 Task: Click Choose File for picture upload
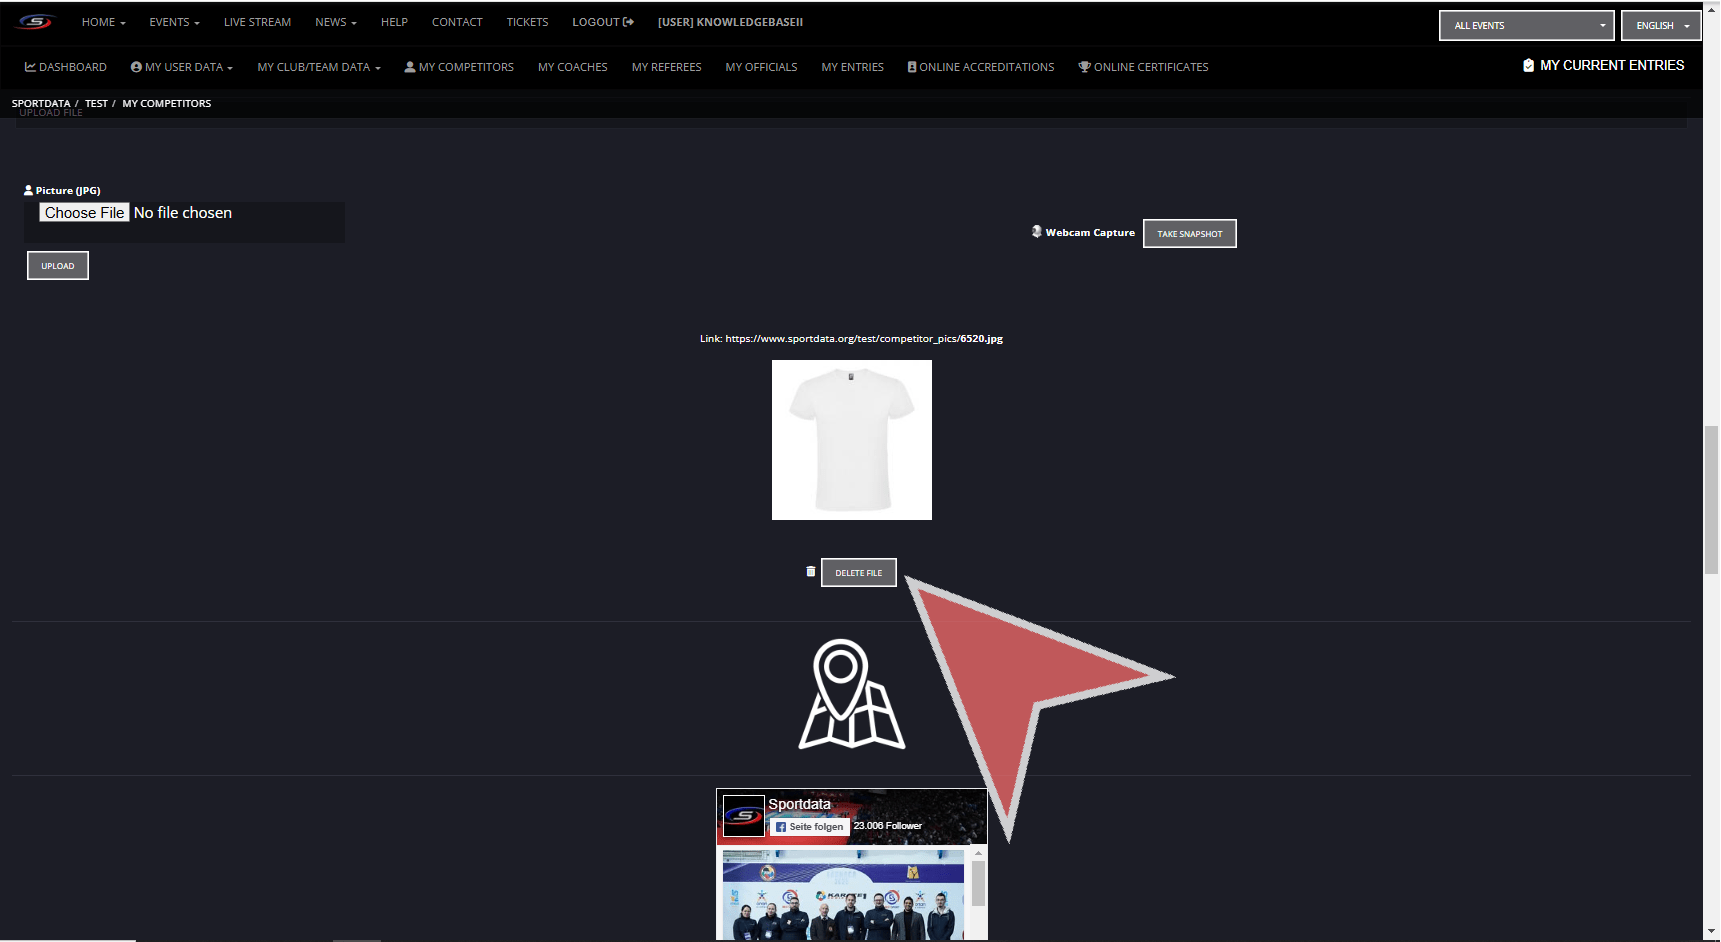click(x=84, y=213)
